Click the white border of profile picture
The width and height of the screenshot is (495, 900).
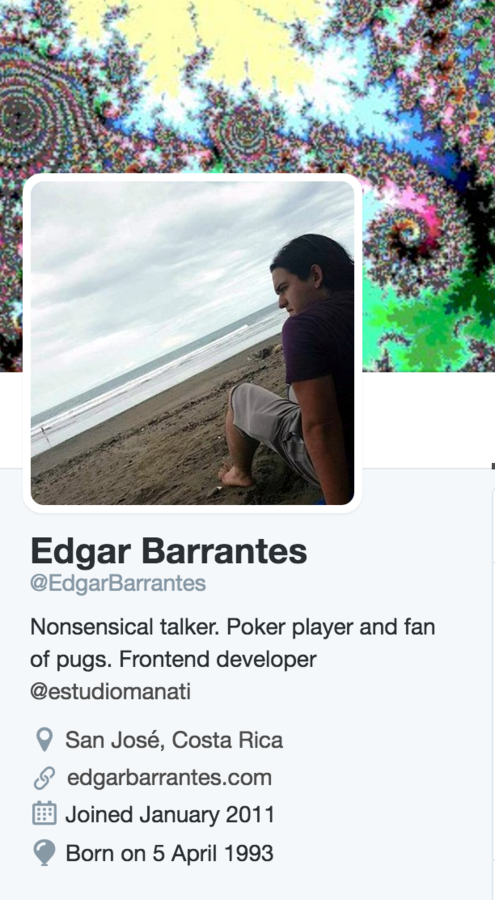tap(192, 177)
